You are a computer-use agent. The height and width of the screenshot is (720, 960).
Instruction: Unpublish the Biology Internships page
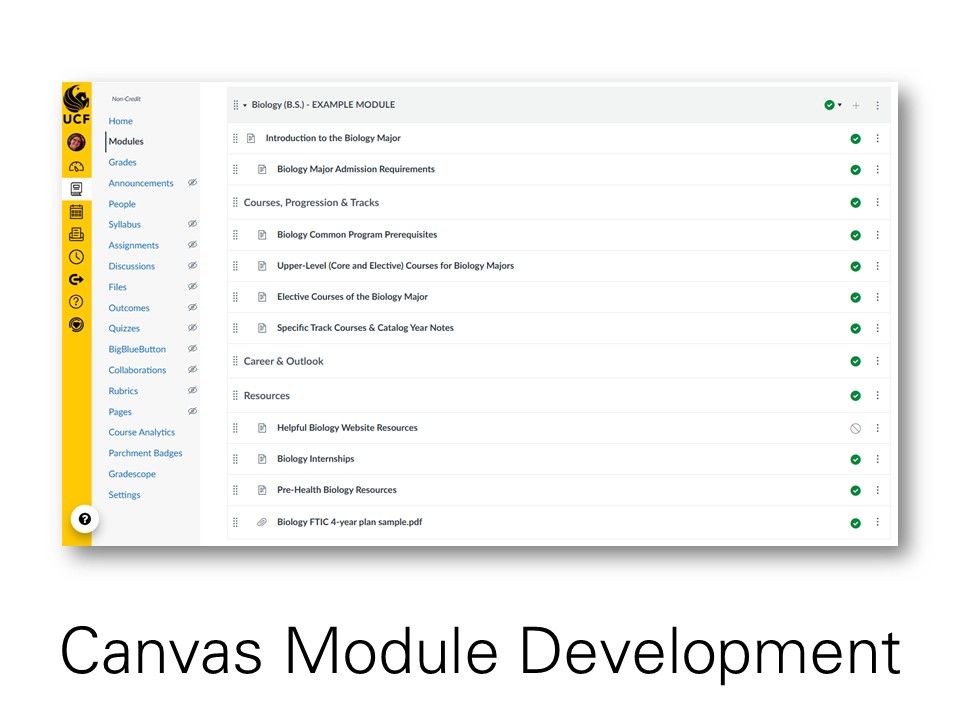(x=856, y=458)
